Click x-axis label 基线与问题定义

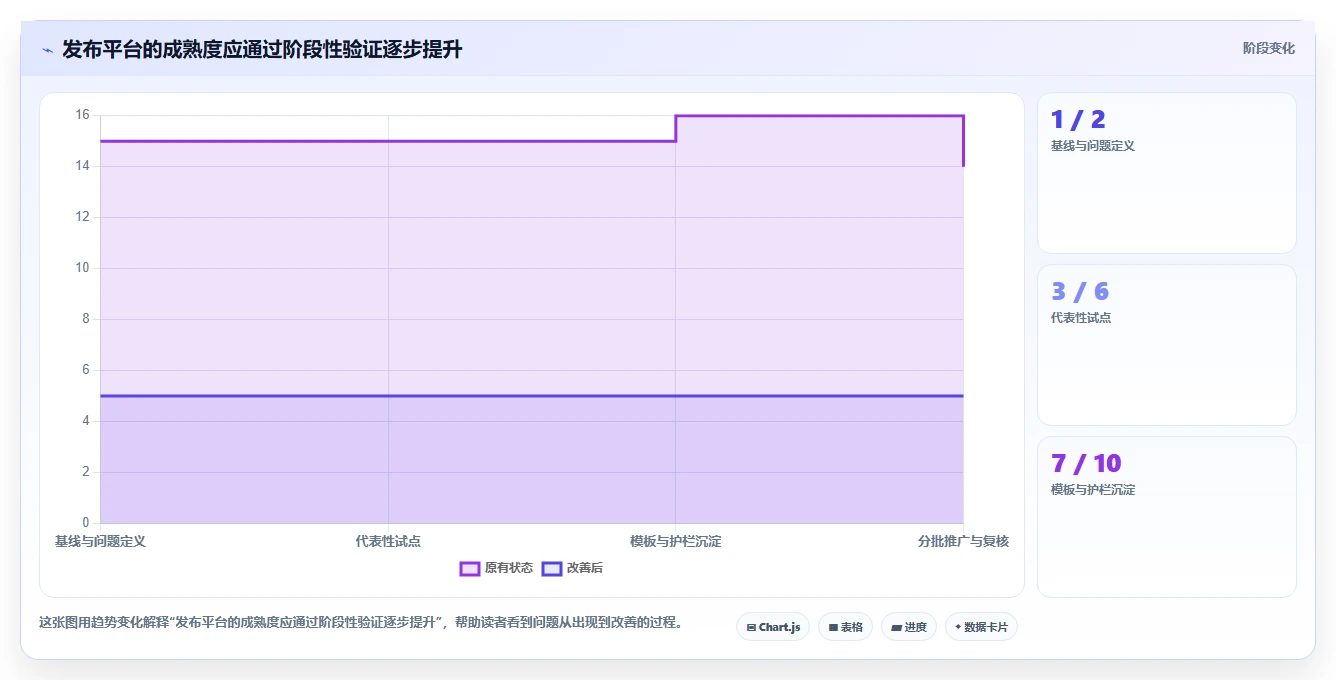click(100, 541)
